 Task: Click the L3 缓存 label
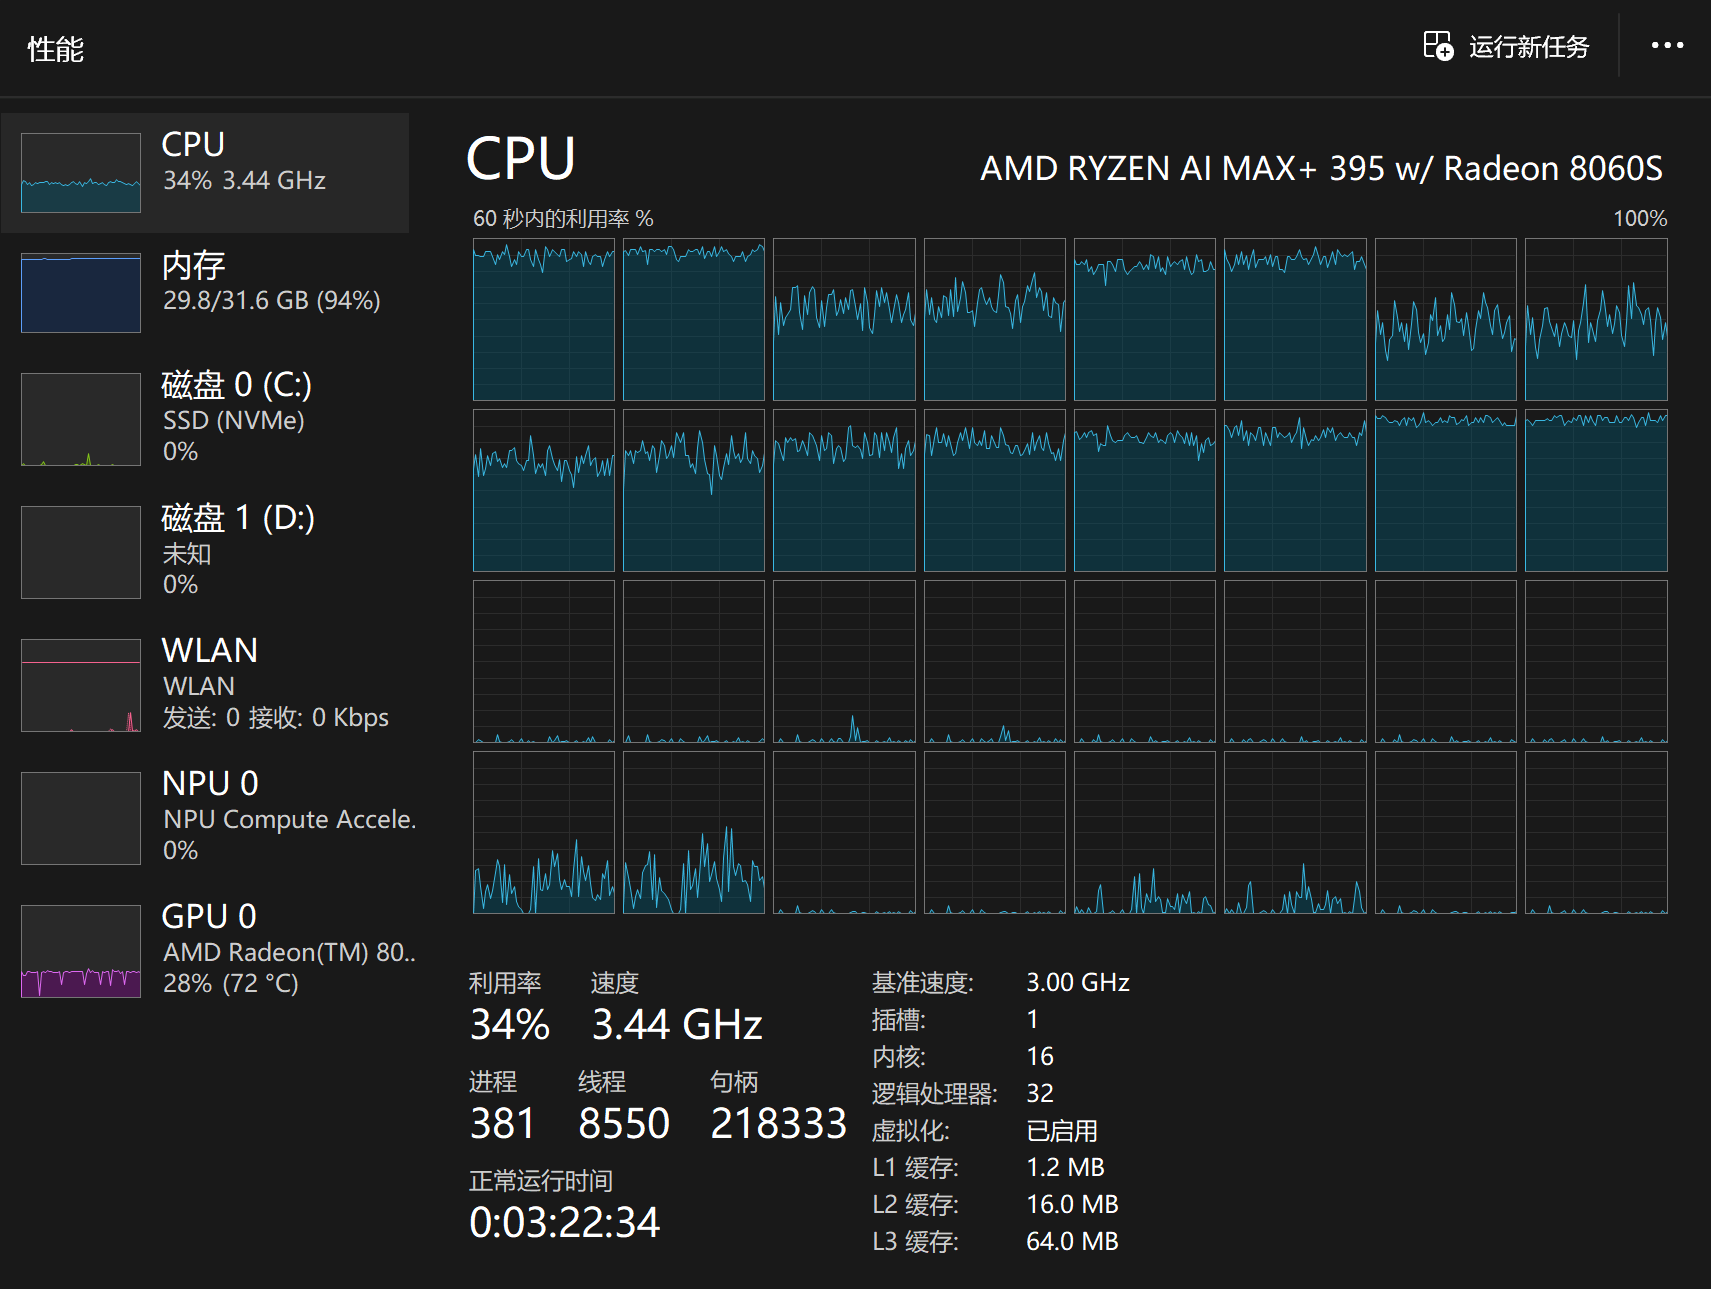(915, 1242)
